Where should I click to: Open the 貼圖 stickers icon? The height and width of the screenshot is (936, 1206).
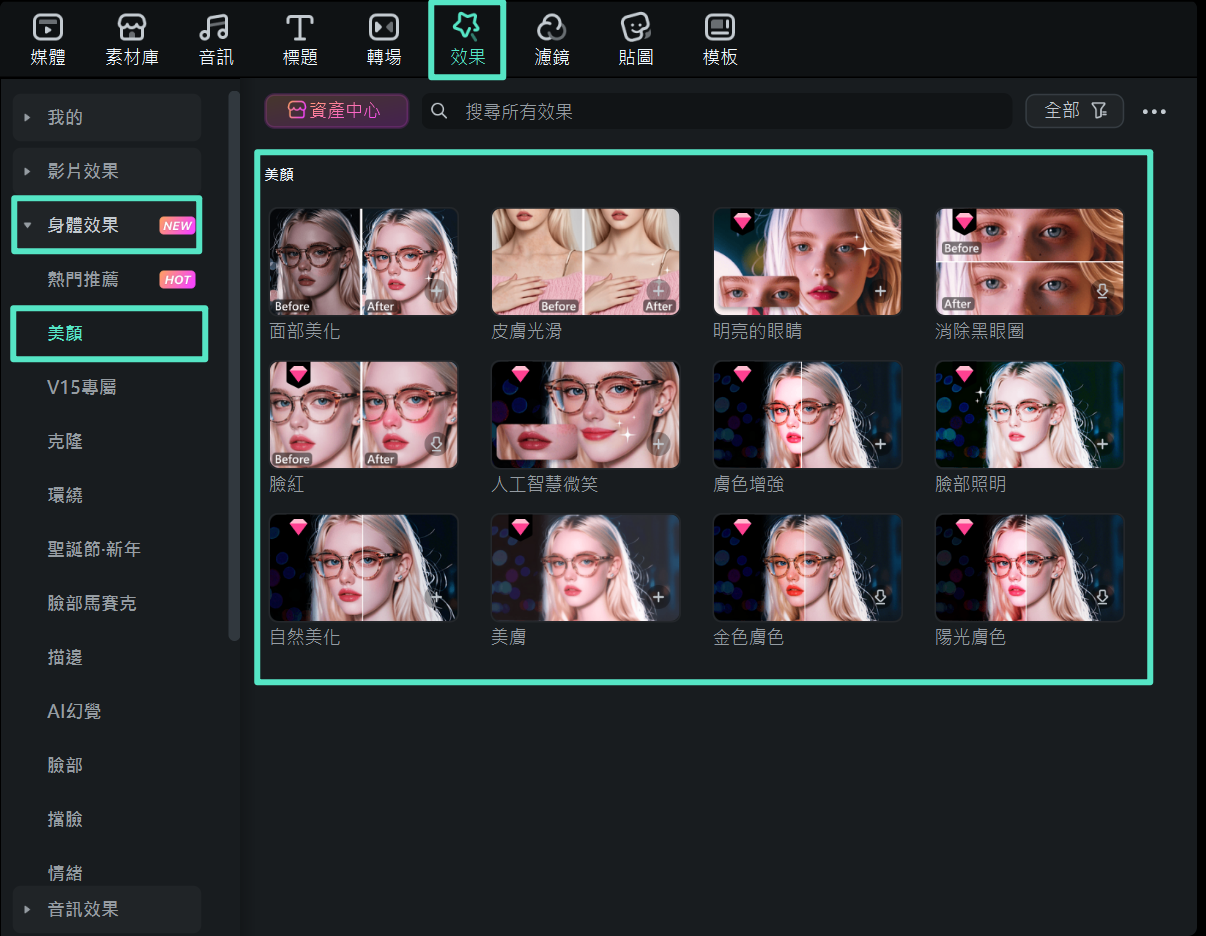[x=636, y=28]
